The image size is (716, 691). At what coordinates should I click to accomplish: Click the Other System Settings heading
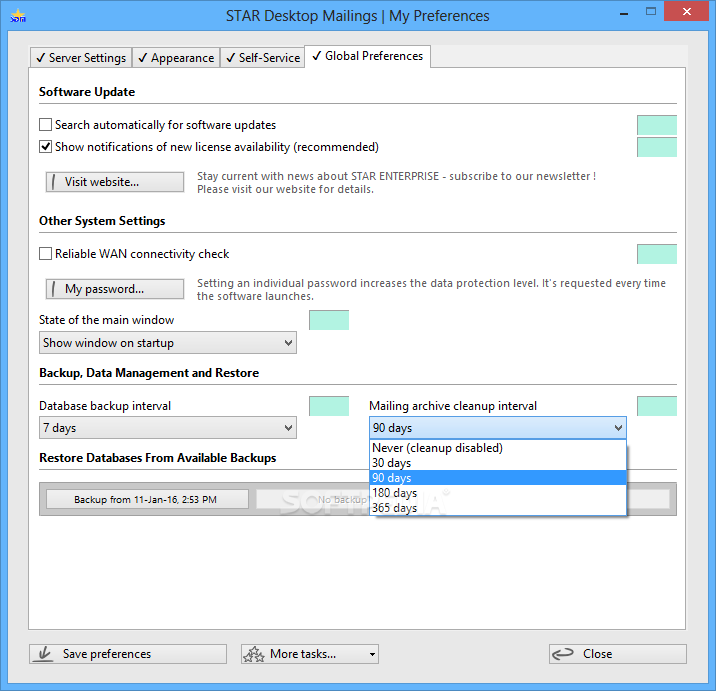pos(102,221)
